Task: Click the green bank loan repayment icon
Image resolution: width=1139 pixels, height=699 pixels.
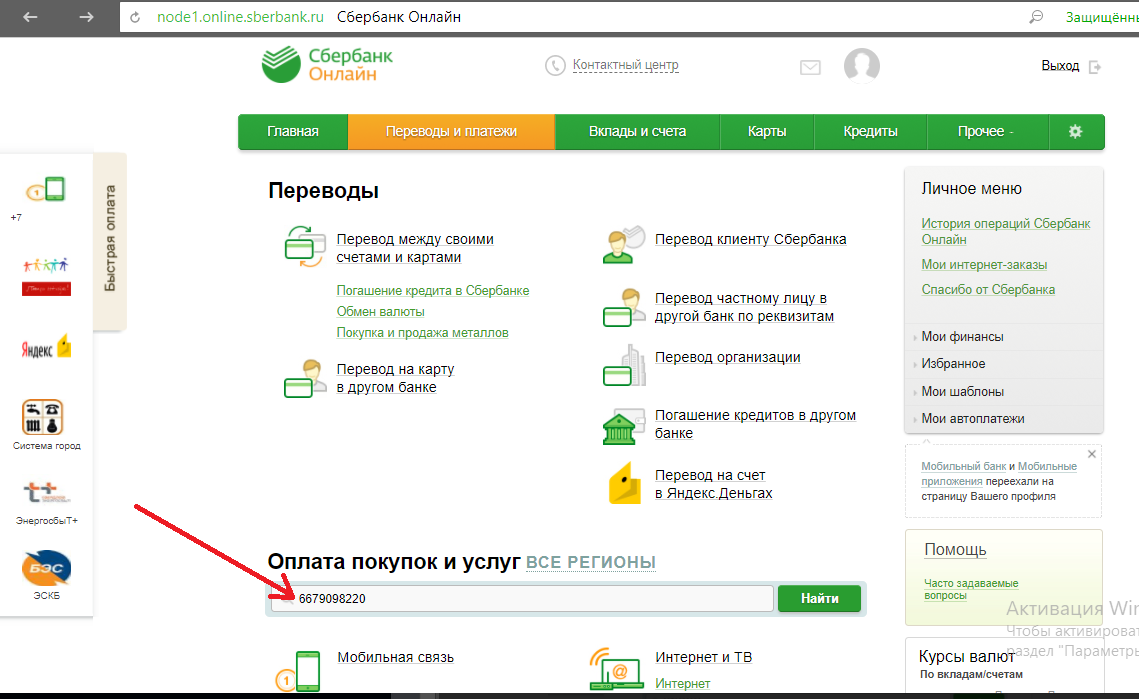Action: 623,426
